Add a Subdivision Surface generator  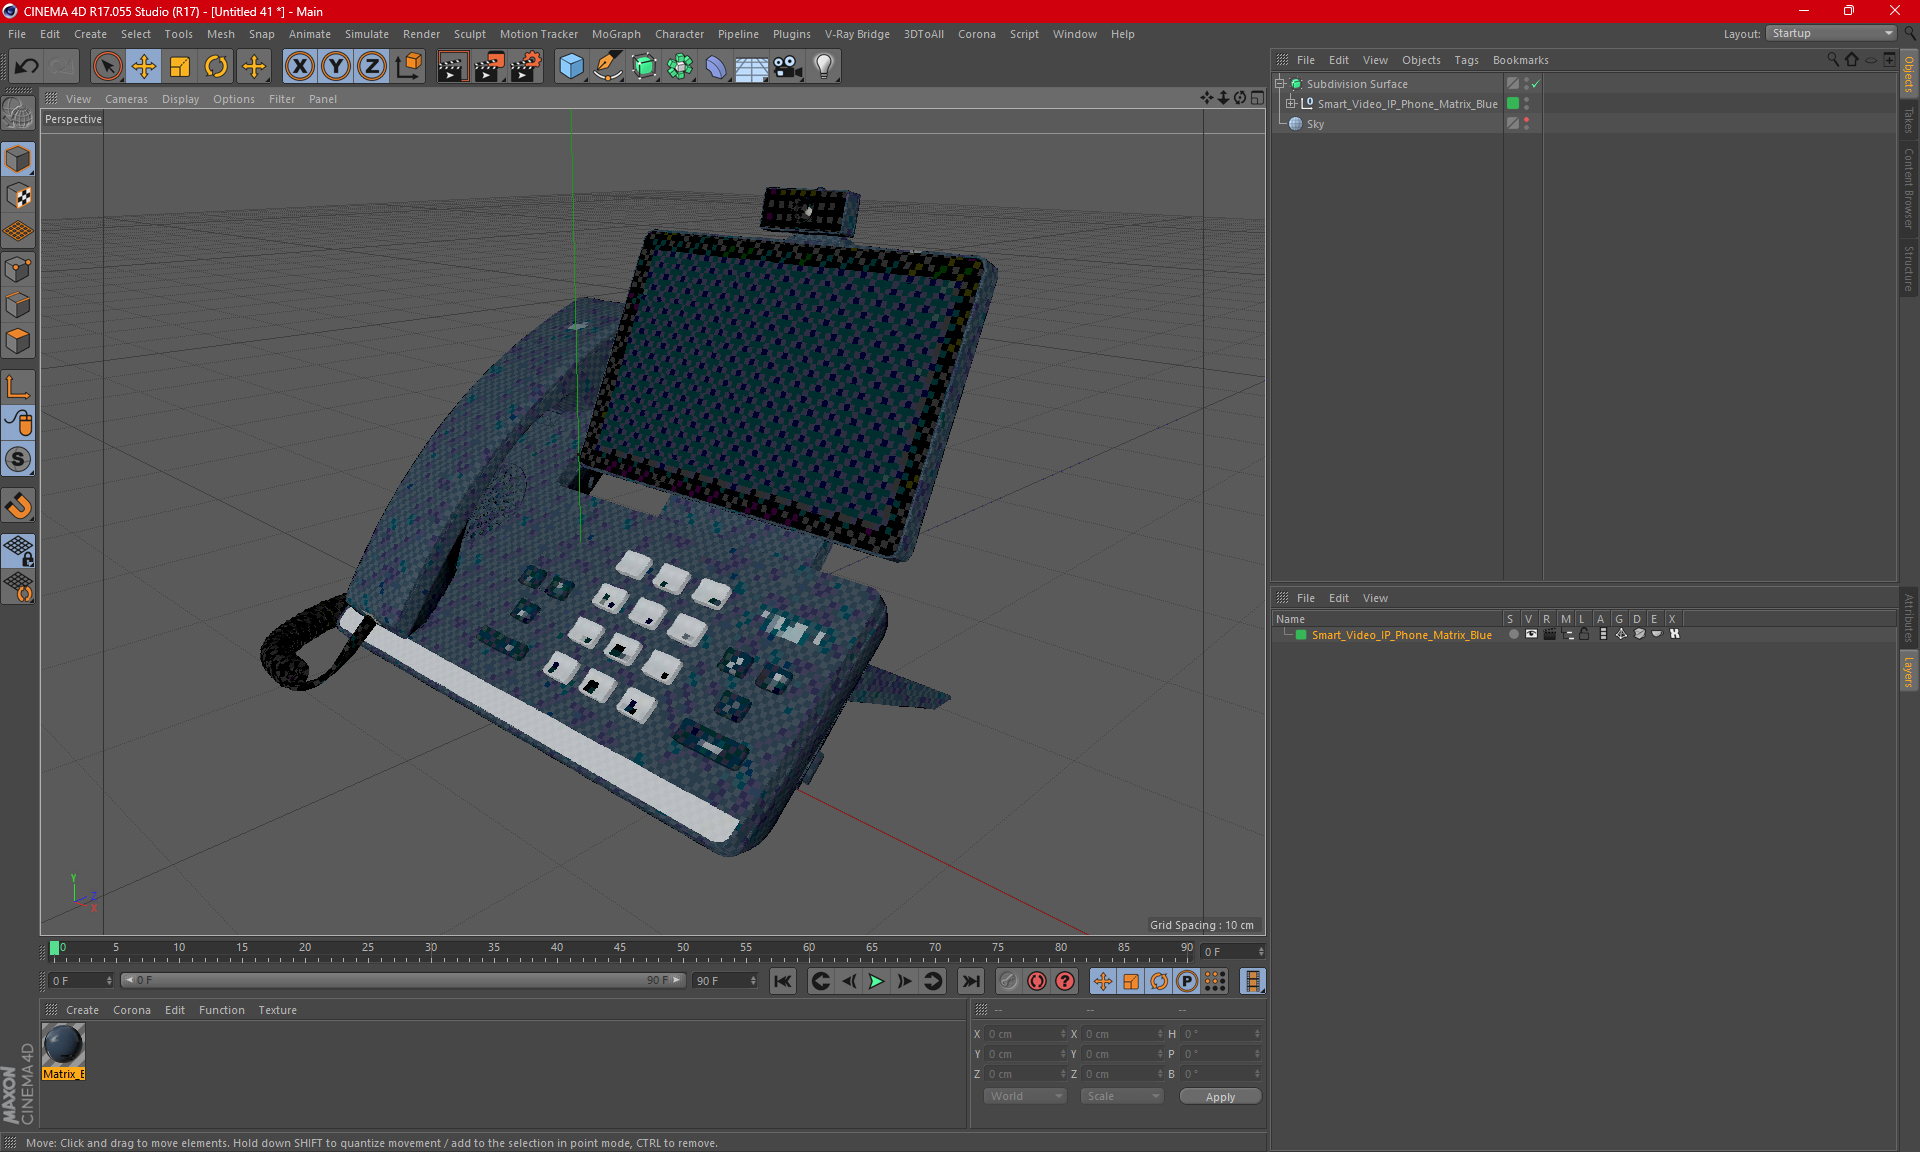pyautogui.click(x=645, y=67)
